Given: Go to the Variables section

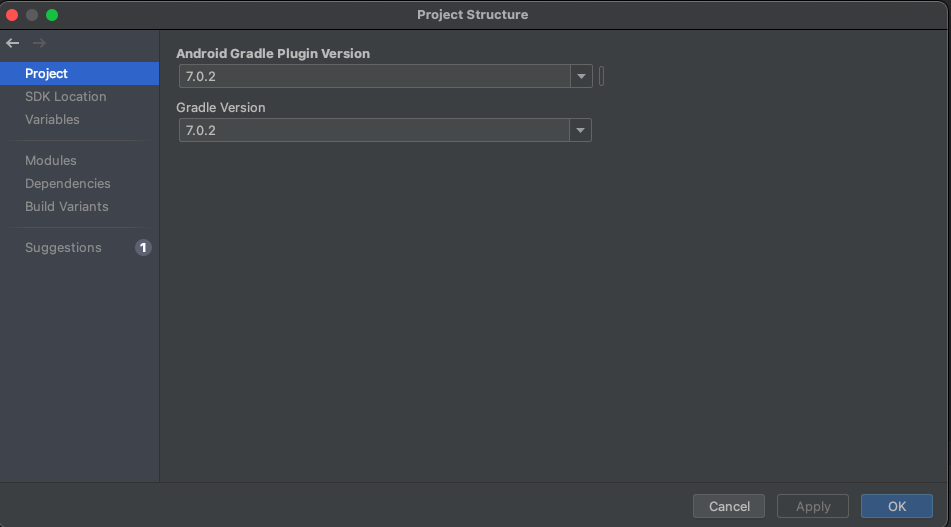Looking at the screenshot, I should (52, 119).
